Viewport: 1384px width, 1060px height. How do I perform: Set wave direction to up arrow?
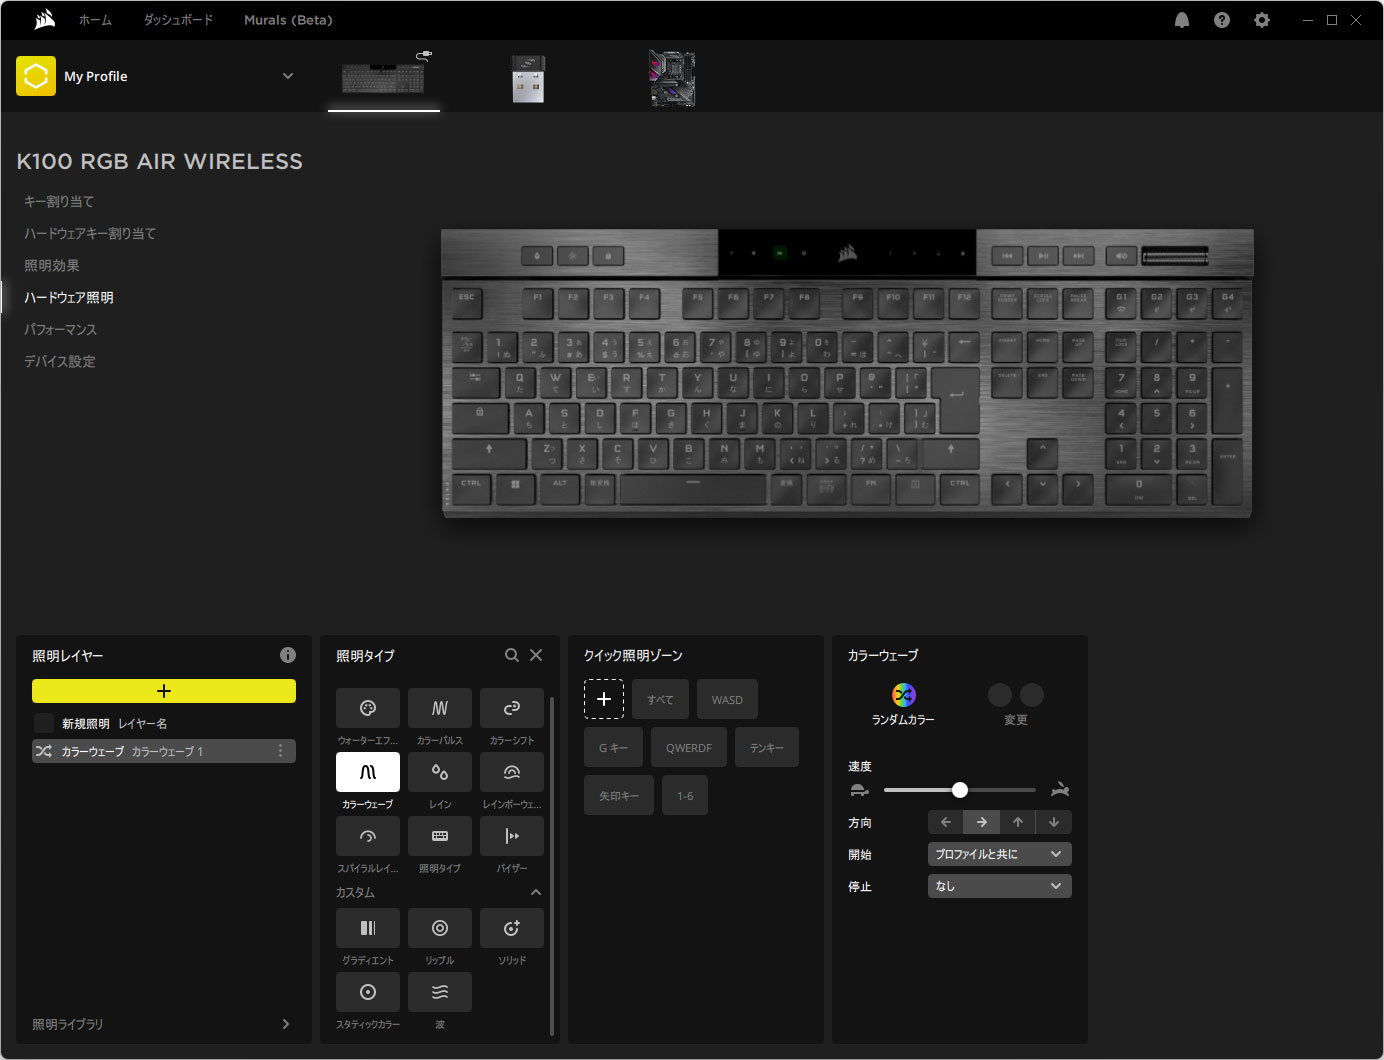pos(1018,822)
